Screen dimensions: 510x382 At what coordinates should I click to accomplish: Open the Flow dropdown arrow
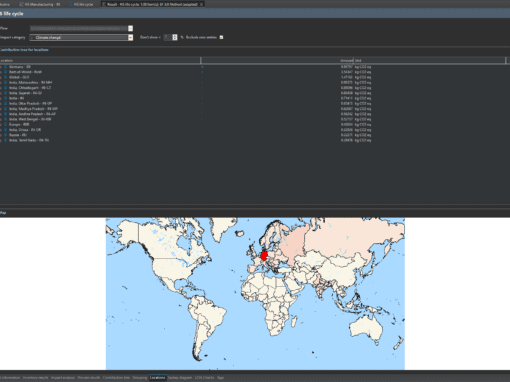tap(131, 28)
